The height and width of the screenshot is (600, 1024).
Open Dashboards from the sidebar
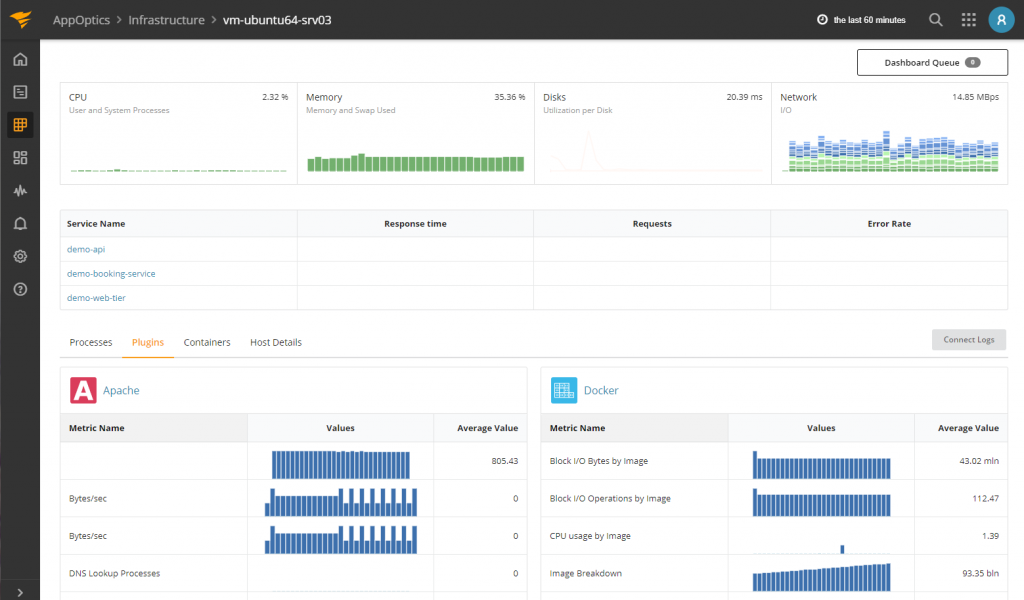pos(20,158)
